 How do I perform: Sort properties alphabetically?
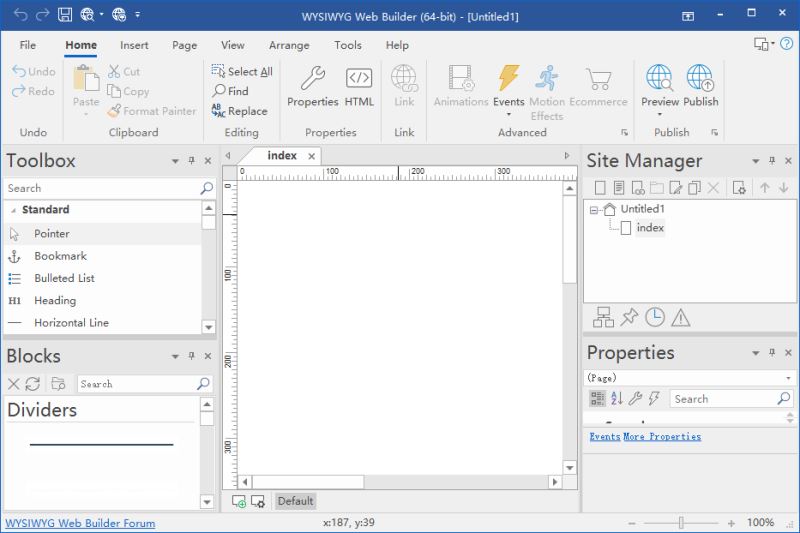(616, 399)
